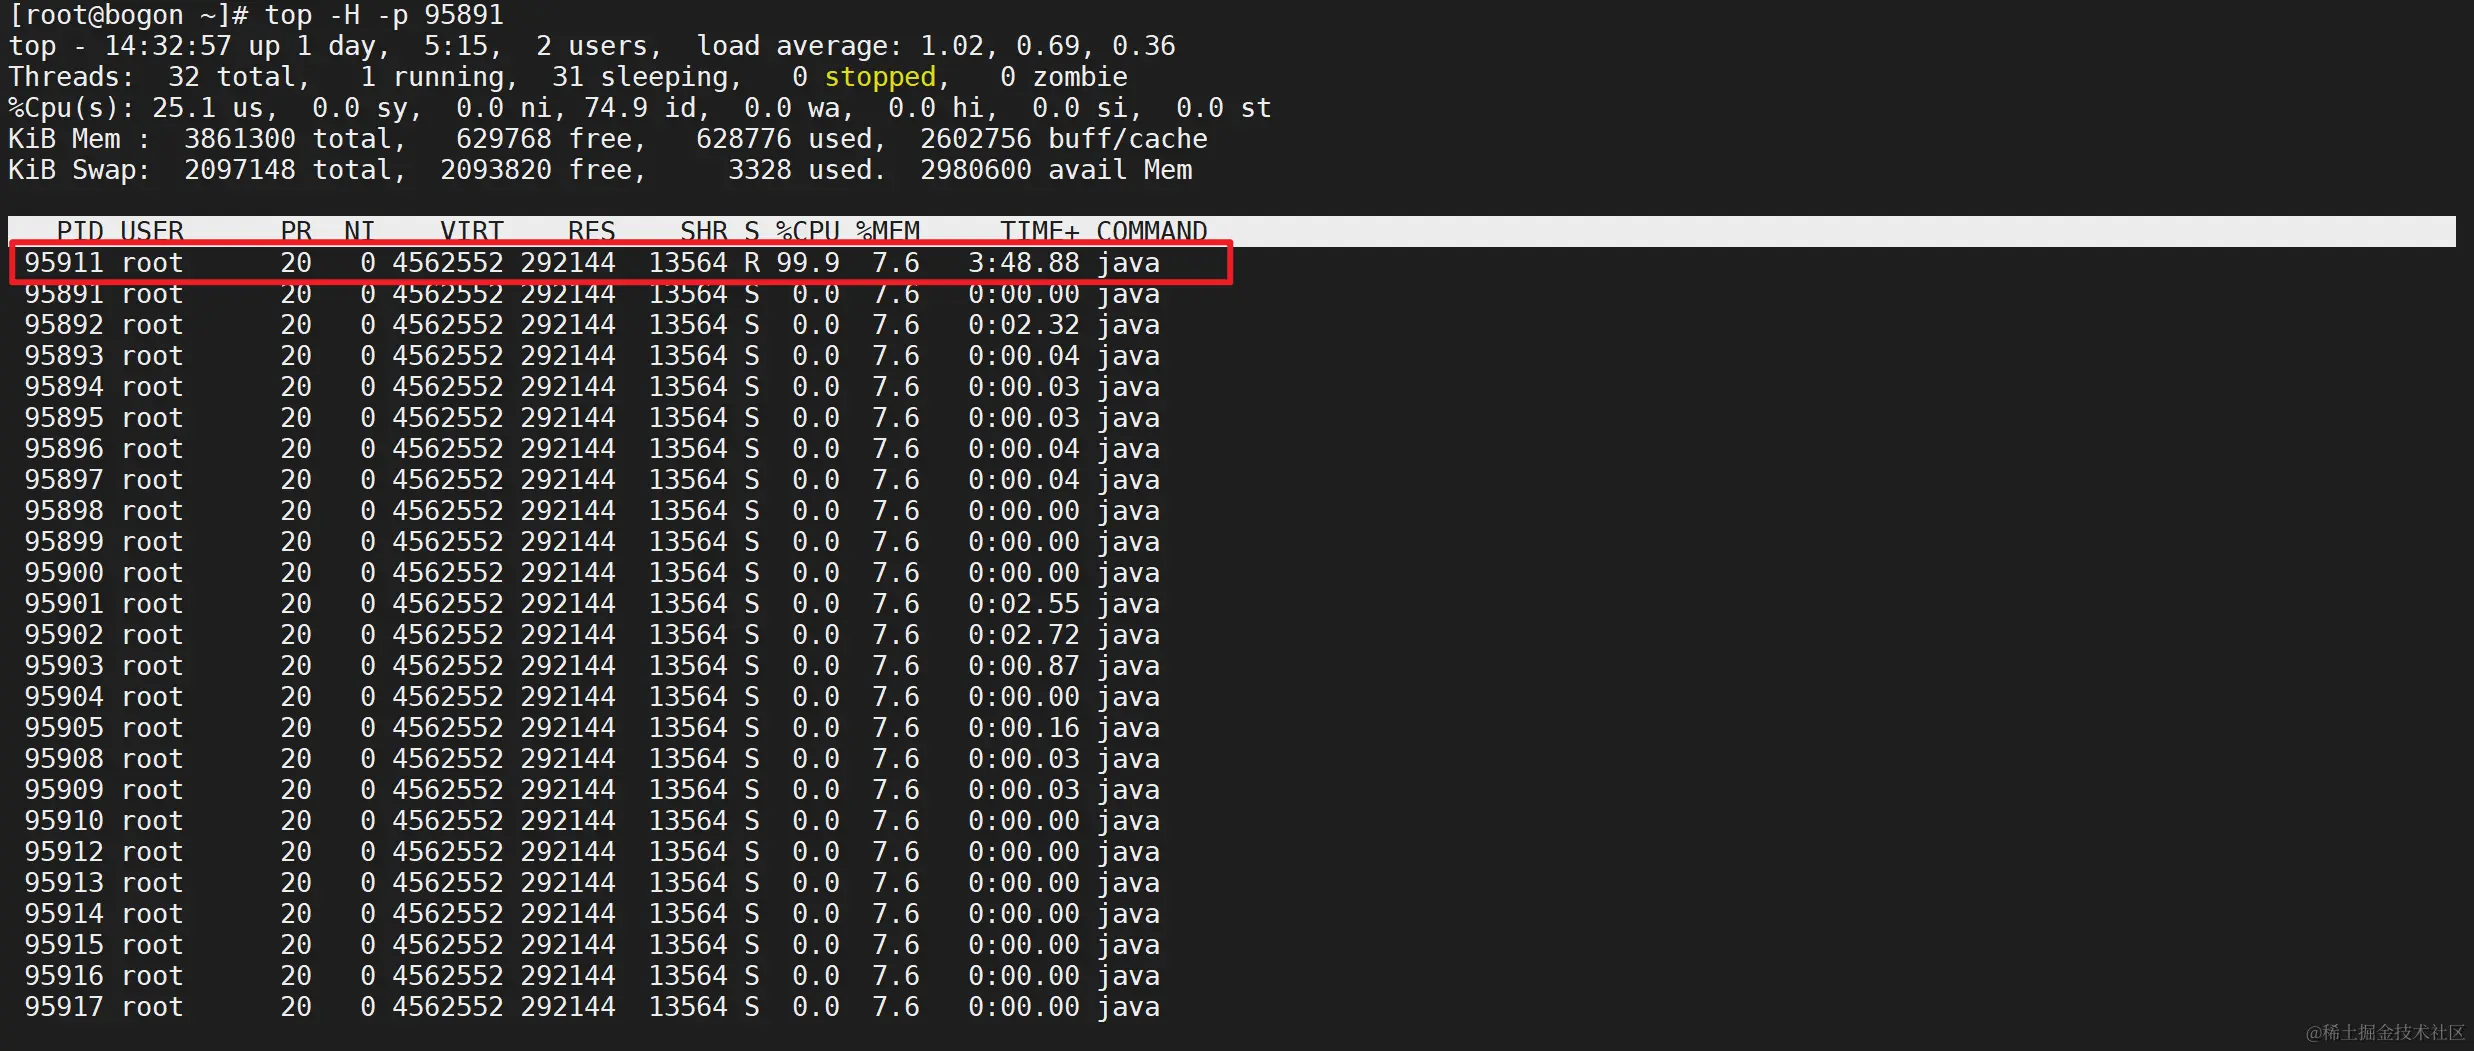Select the '2602756 buff/cache' value
Viewport: 2474px width, 1051px height.
[1064, 139]
